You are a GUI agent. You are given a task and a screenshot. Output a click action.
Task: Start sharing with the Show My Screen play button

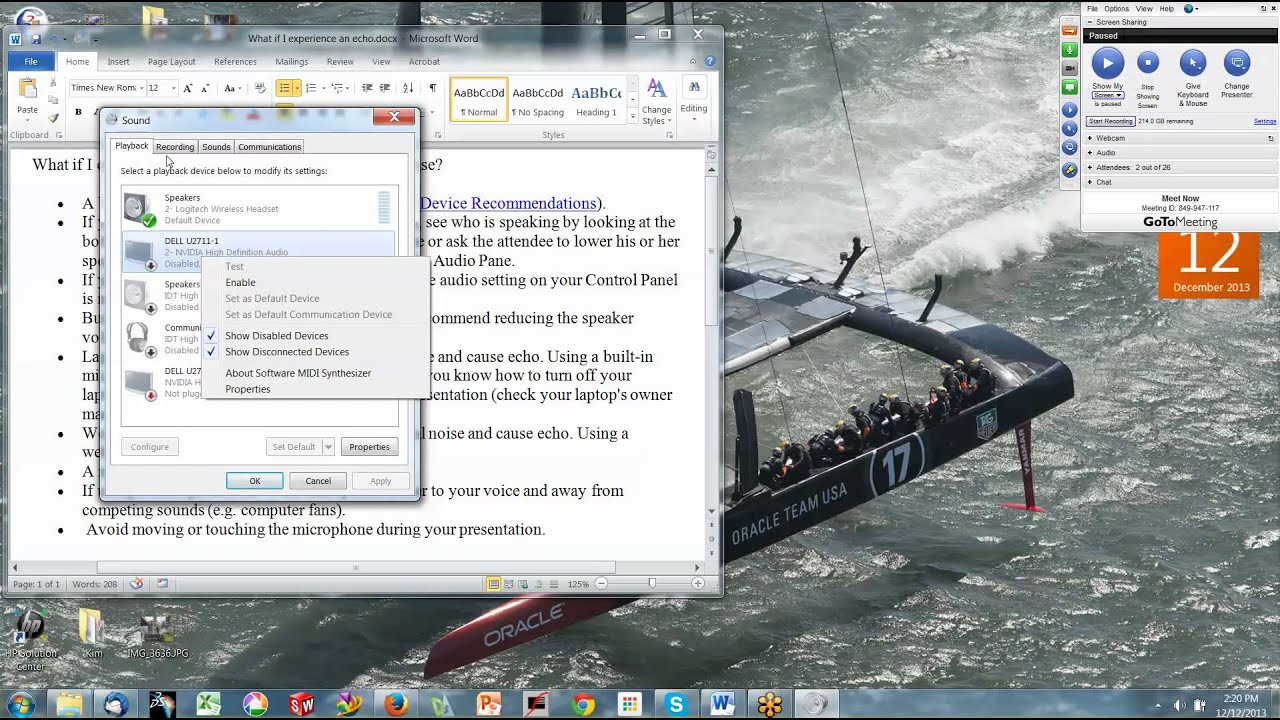coord(1107,63)
